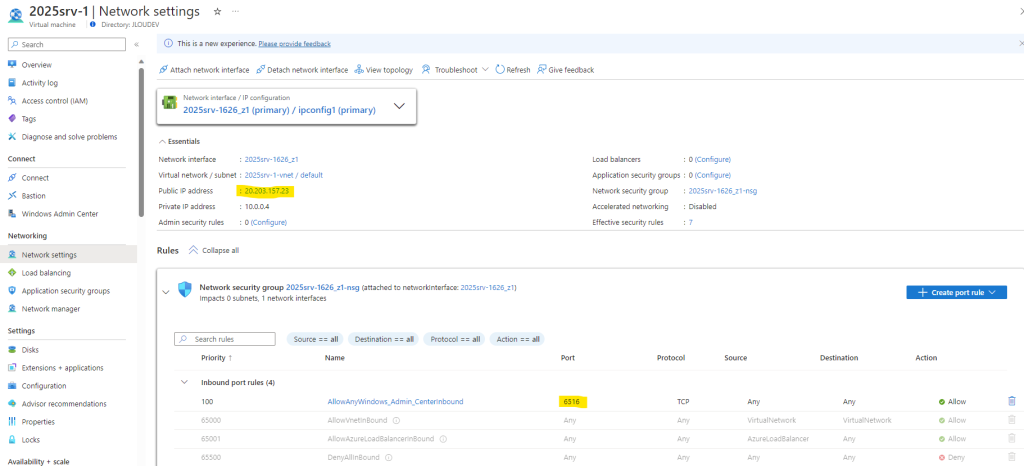Click the Disks icon in Settings

tap(12, 350)
